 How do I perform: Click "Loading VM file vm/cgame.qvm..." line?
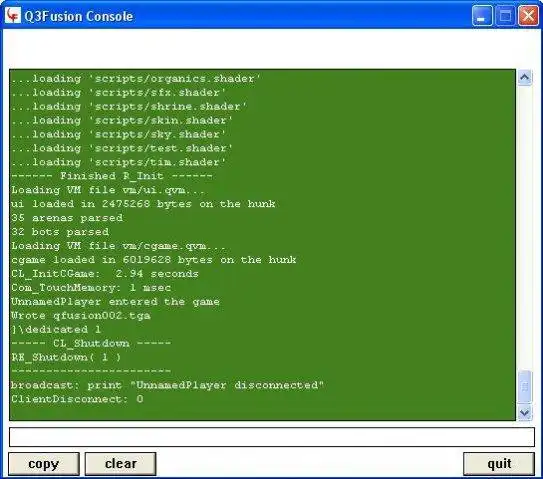click(x=118, y=246)
